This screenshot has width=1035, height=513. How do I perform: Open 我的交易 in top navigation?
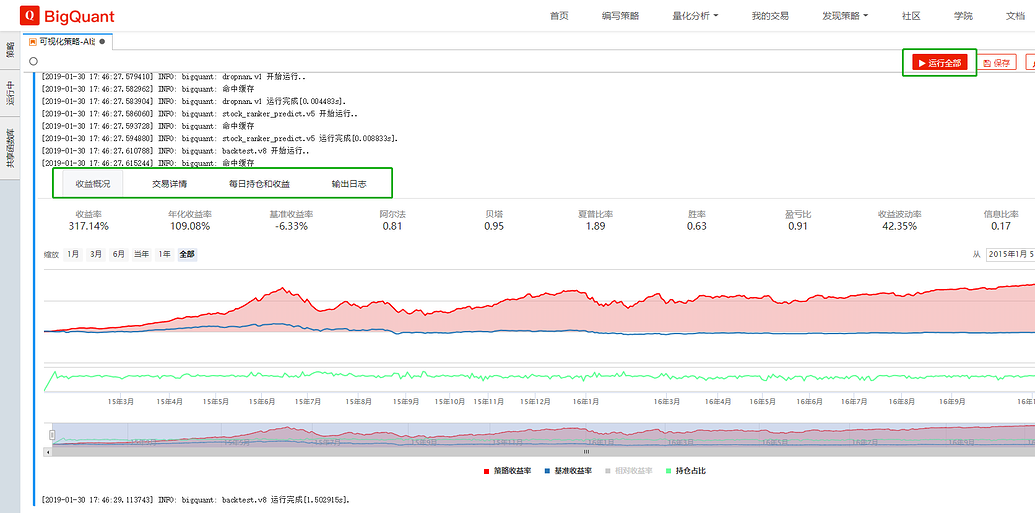pyautogui.click(x=770, y=16)
